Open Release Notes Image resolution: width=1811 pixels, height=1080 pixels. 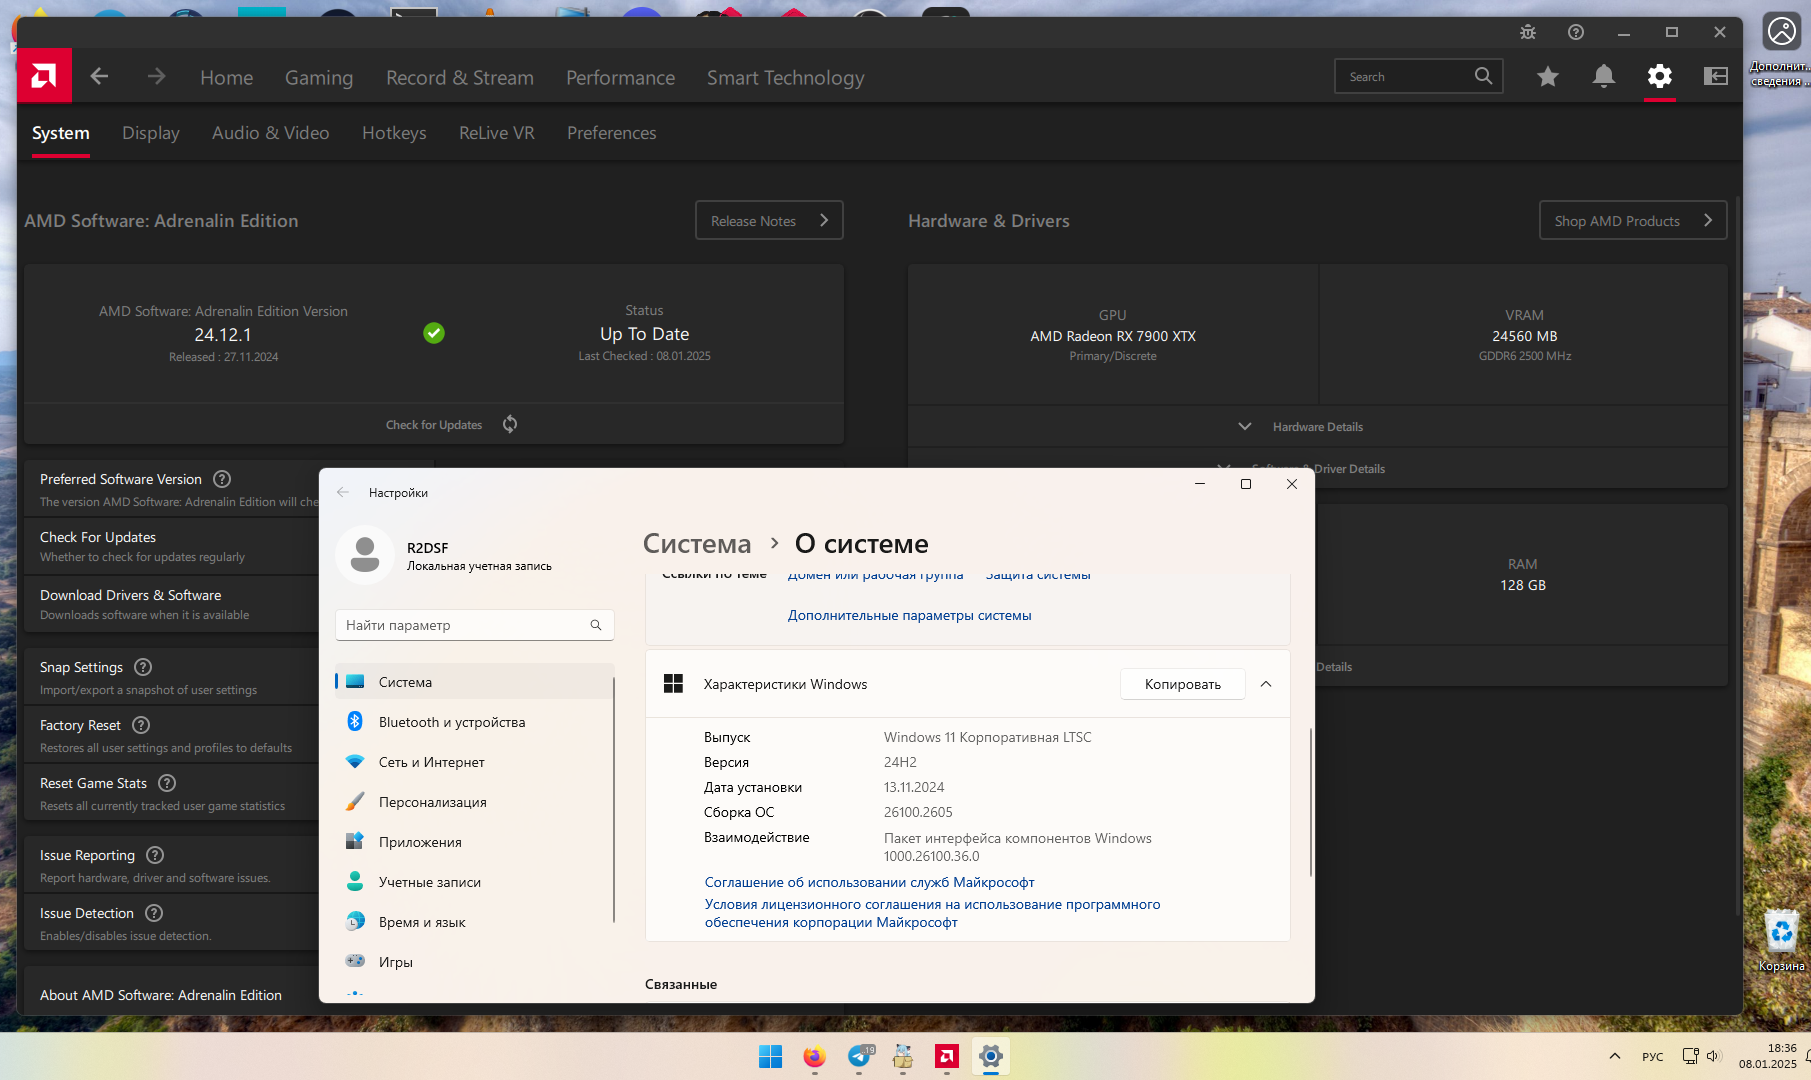(769, 220)
